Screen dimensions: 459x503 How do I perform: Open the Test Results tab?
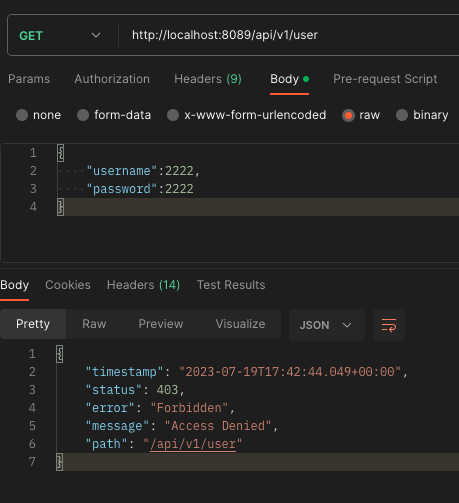(231, 285)
